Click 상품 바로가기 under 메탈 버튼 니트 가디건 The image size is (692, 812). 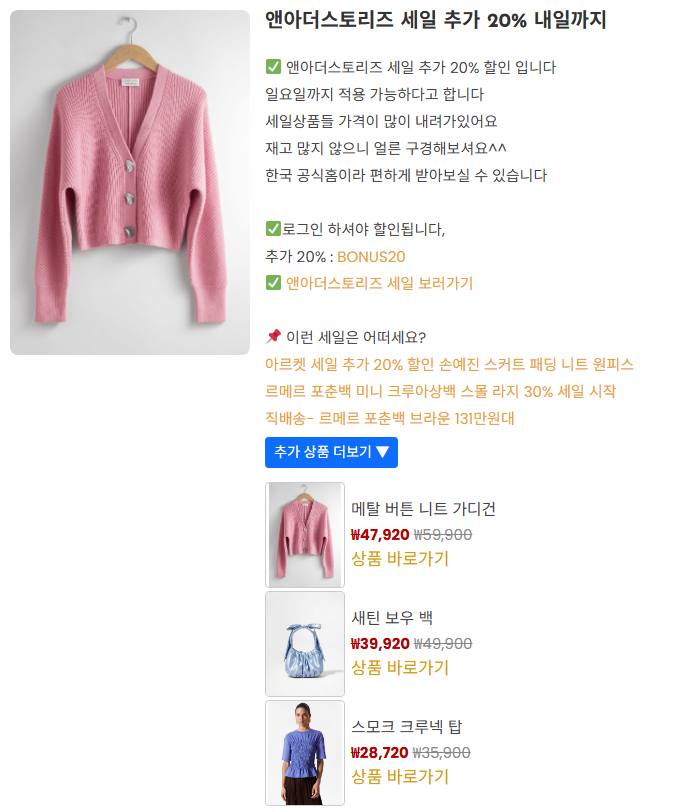pos(400,558)
